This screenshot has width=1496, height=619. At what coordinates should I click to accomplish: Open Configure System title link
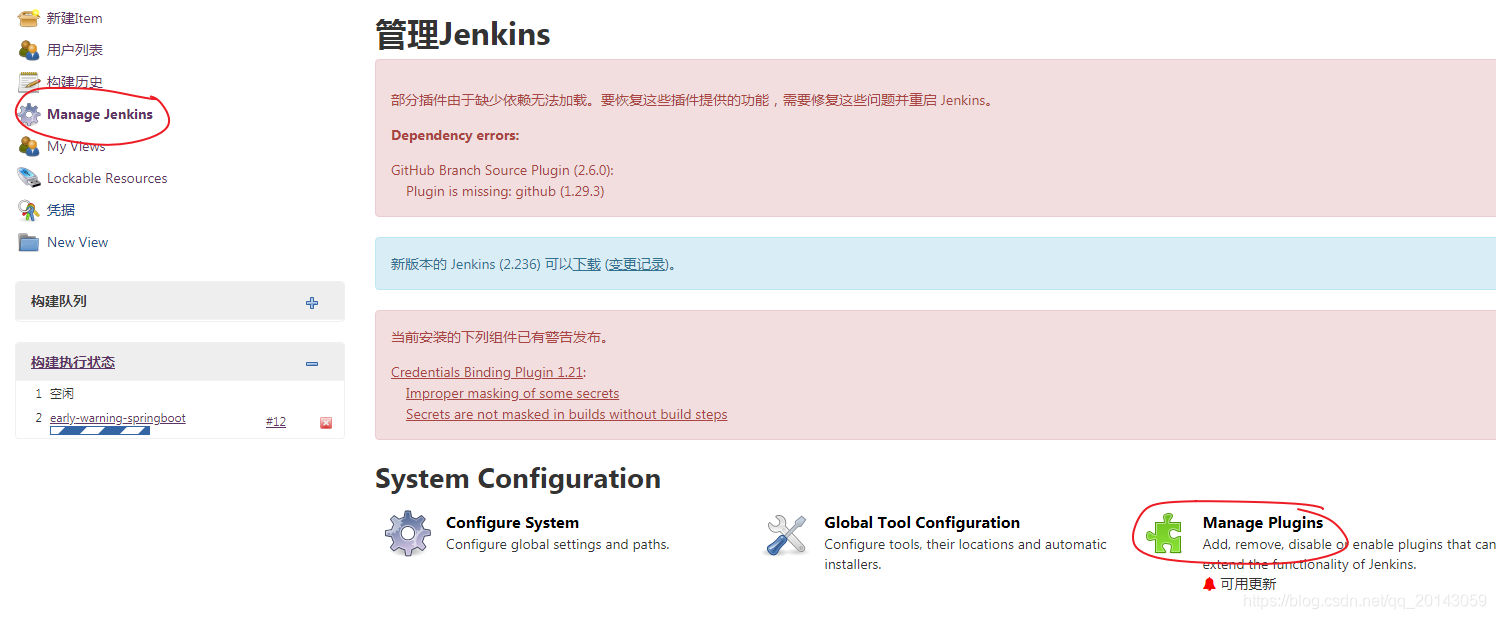[512, 522]
